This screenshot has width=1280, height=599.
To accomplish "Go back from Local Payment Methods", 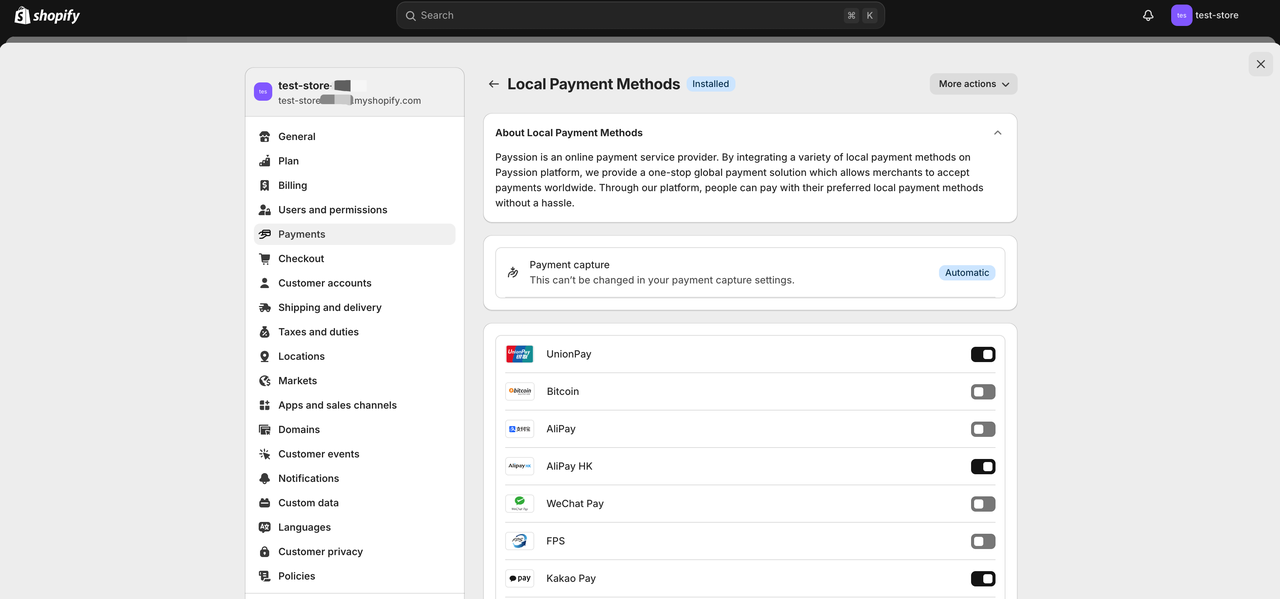I will [x=493, y=83].
